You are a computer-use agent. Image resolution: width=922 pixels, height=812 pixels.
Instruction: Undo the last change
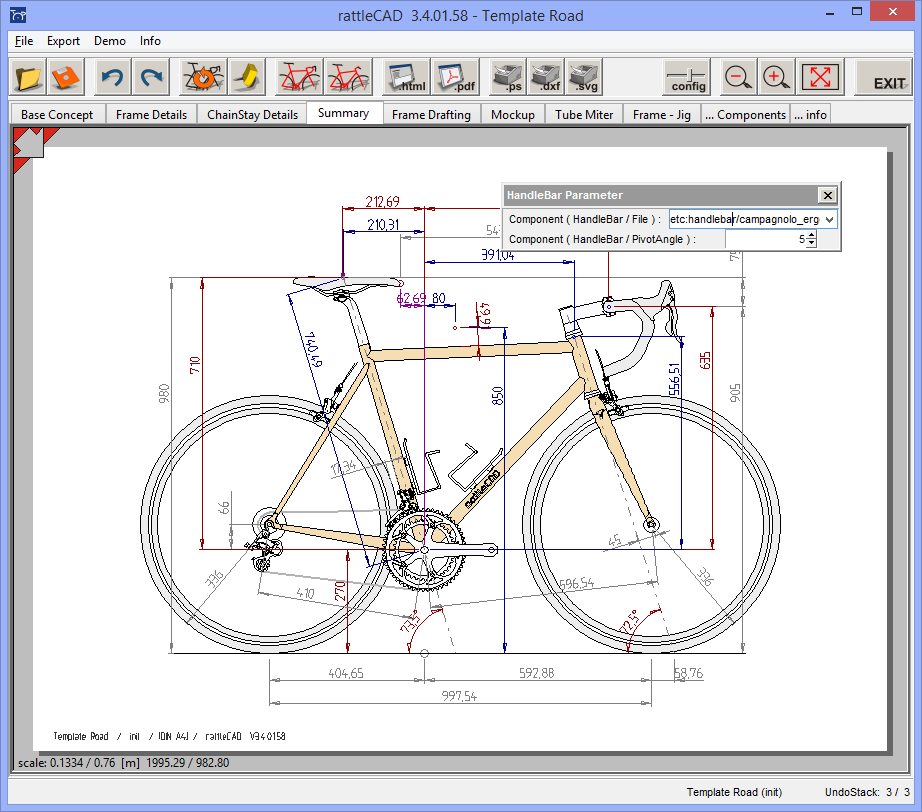click(113, 77)
